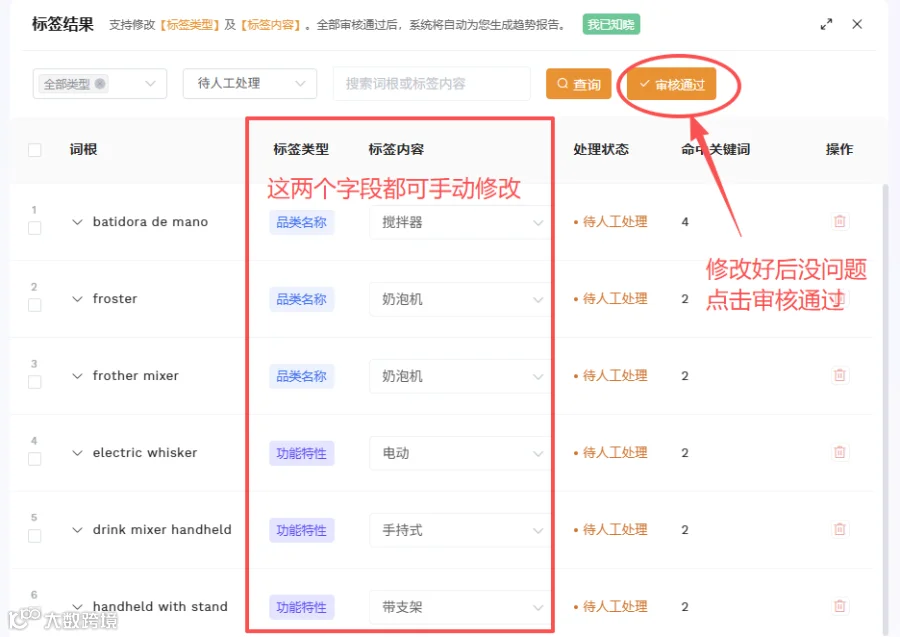The height and width of the screenshot is (637, 900).
Task: Click keyword count 4 for batidora de mano
Action: coord(685,222)
